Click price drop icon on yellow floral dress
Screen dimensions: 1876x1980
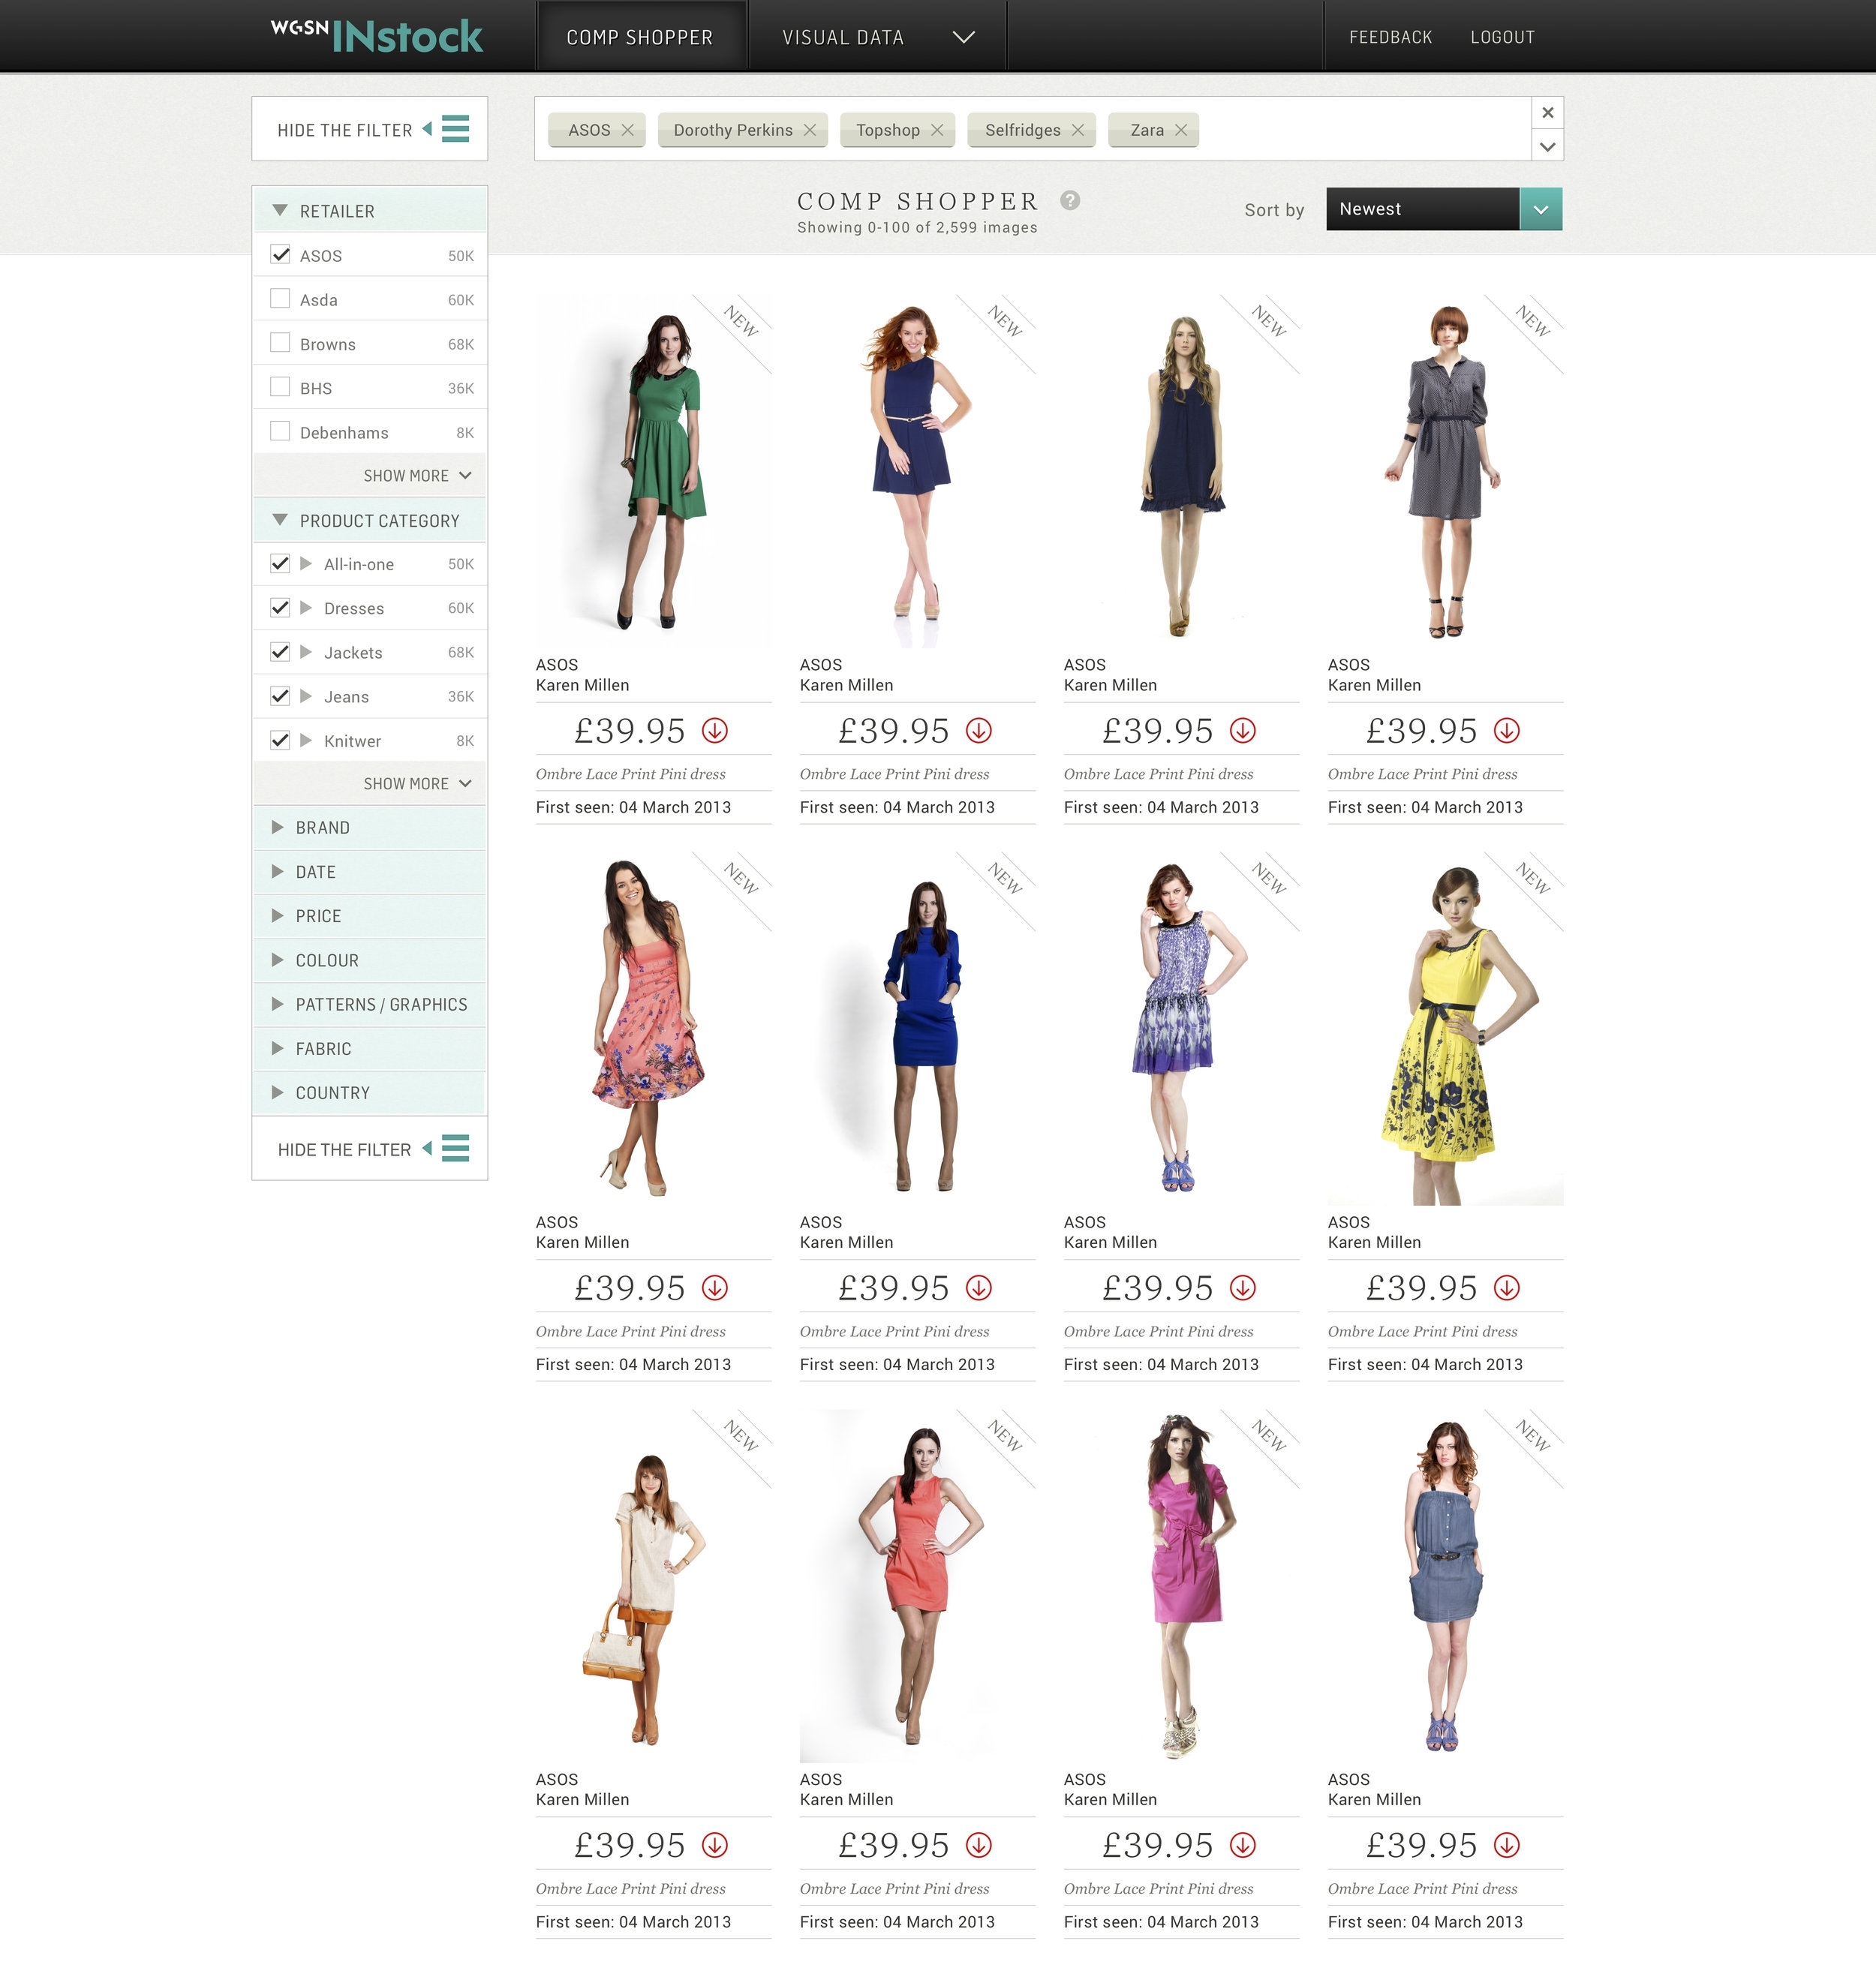click(1507, 1288)
